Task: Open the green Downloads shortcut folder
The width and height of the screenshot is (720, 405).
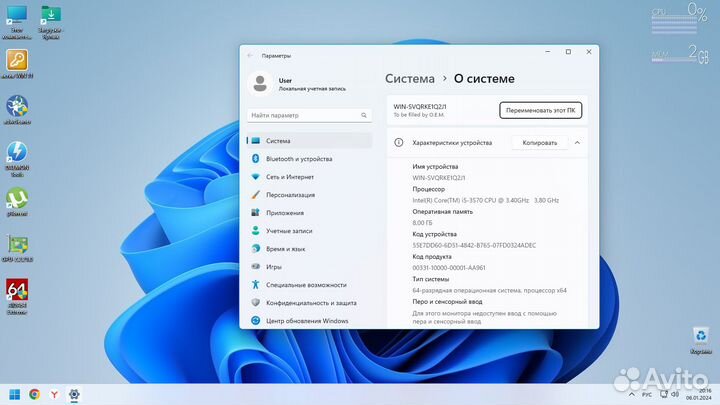Action: click(x=51, y=21)
